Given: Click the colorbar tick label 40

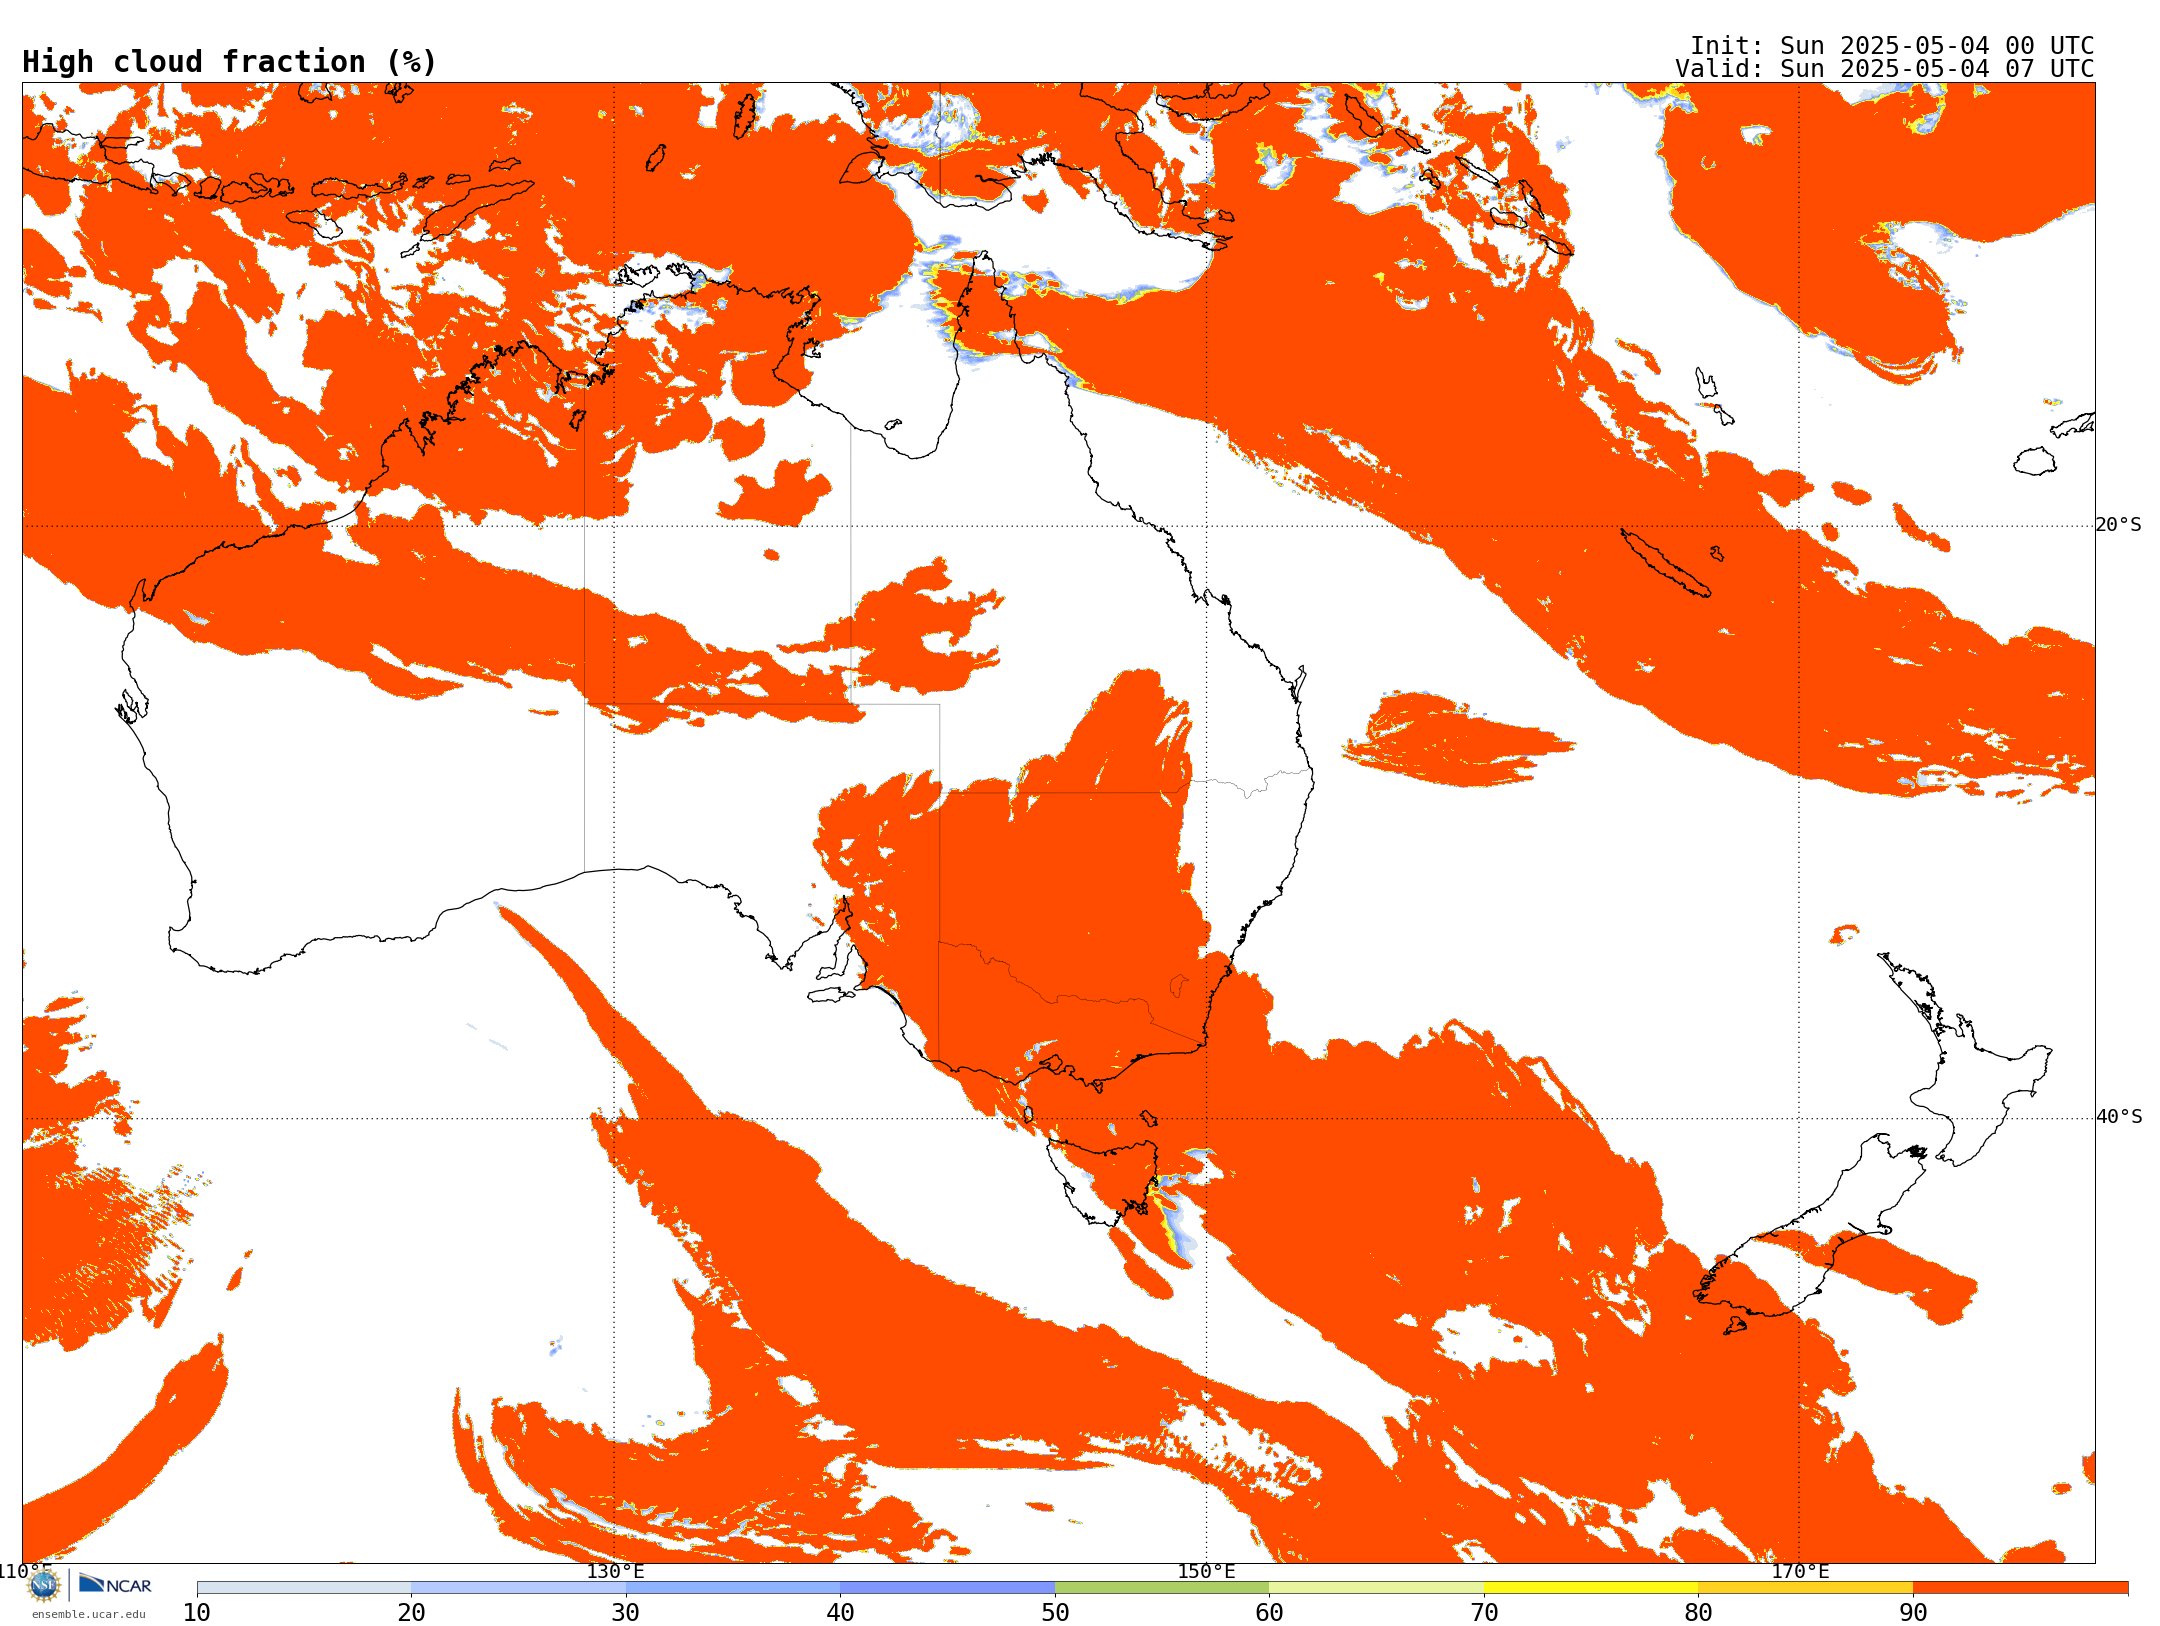Looking at the screenshot, I should (840, 1613).
